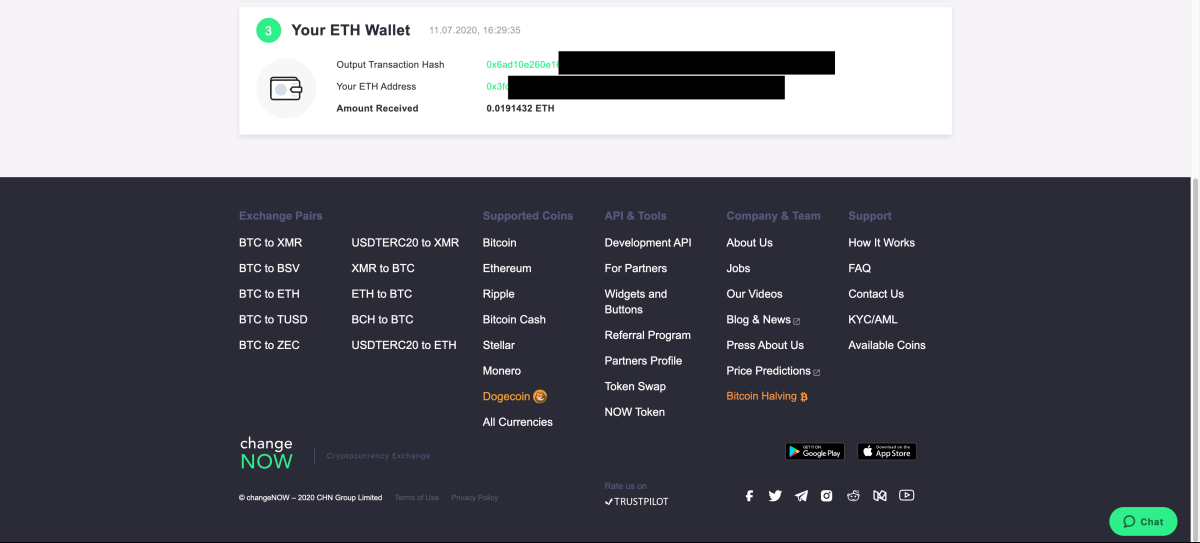Open Blog & News external link
The width and height of the screenshot is (1200, 543).
(x=763, y=320)
